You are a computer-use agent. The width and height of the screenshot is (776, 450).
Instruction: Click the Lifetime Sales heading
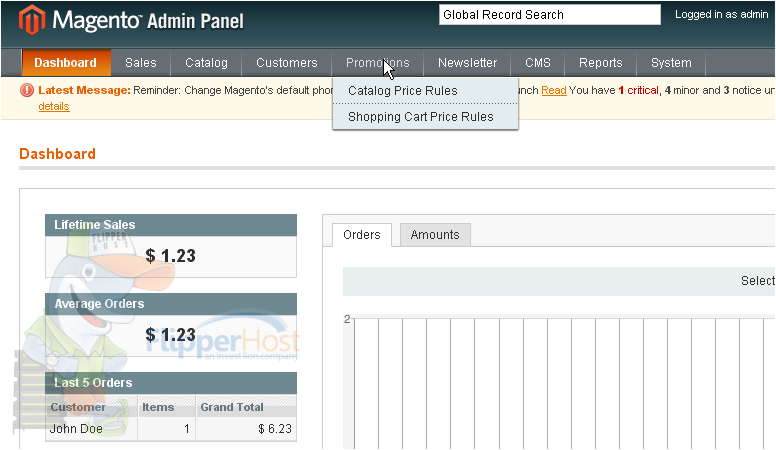pyautogui.click(x=95, y=225)
